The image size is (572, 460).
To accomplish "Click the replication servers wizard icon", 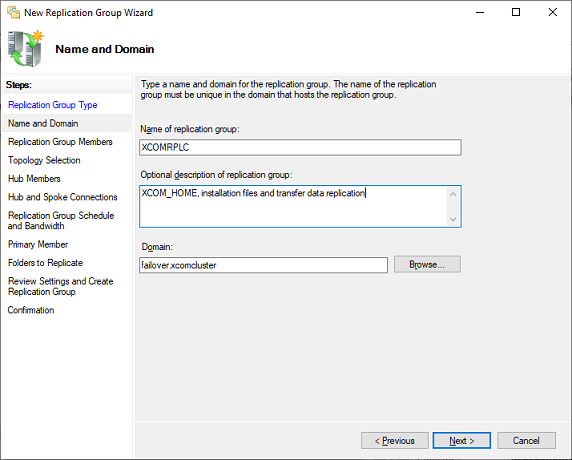I will coord(25,49).
